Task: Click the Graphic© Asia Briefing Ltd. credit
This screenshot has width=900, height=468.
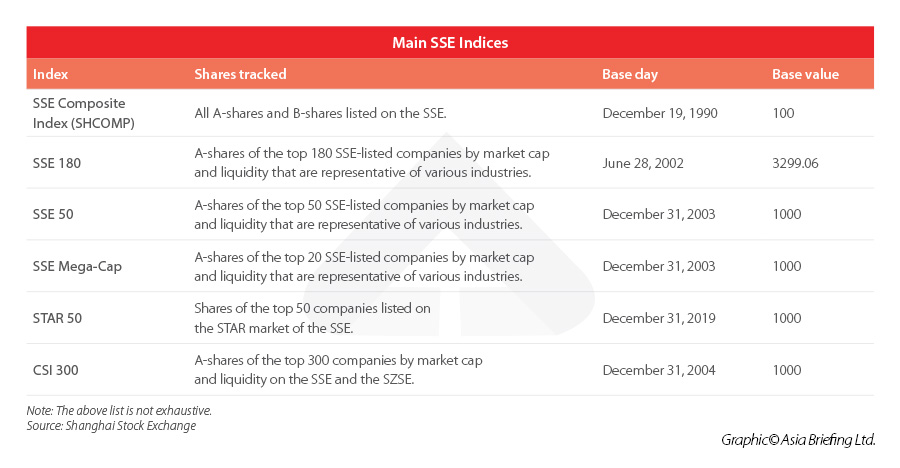Action: [x=798, y=440]
